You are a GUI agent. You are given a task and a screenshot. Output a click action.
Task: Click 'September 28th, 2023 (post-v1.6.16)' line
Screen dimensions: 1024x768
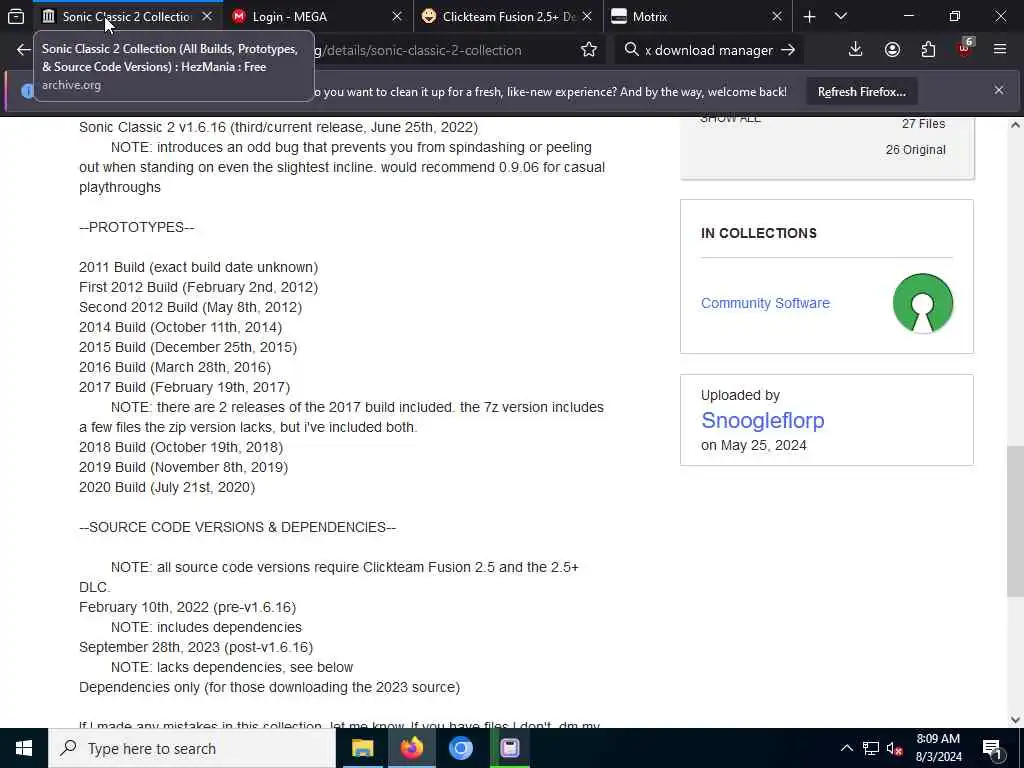pos(196,647)
